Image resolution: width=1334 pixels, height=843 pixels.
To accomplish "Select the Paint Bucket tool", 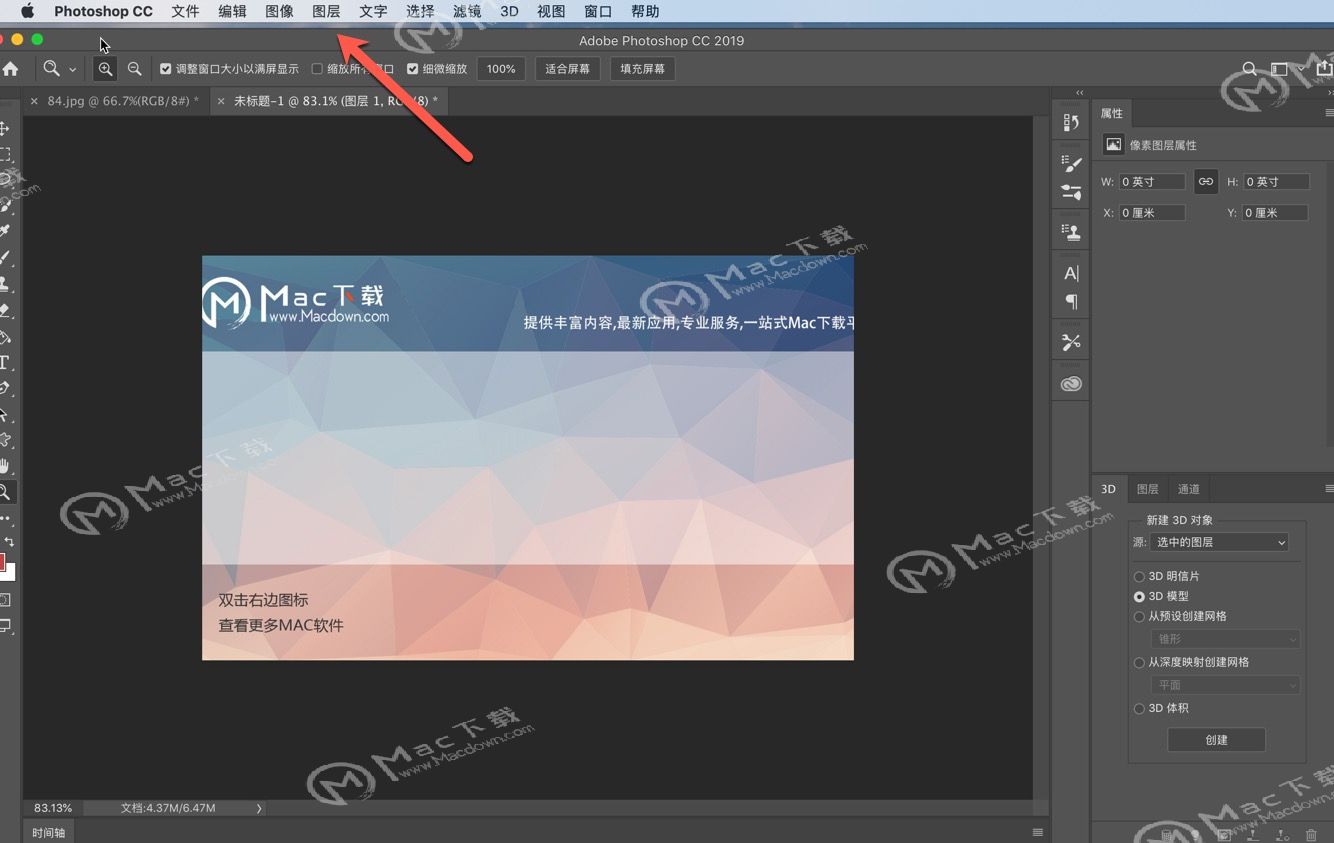I will pos(4,336).
